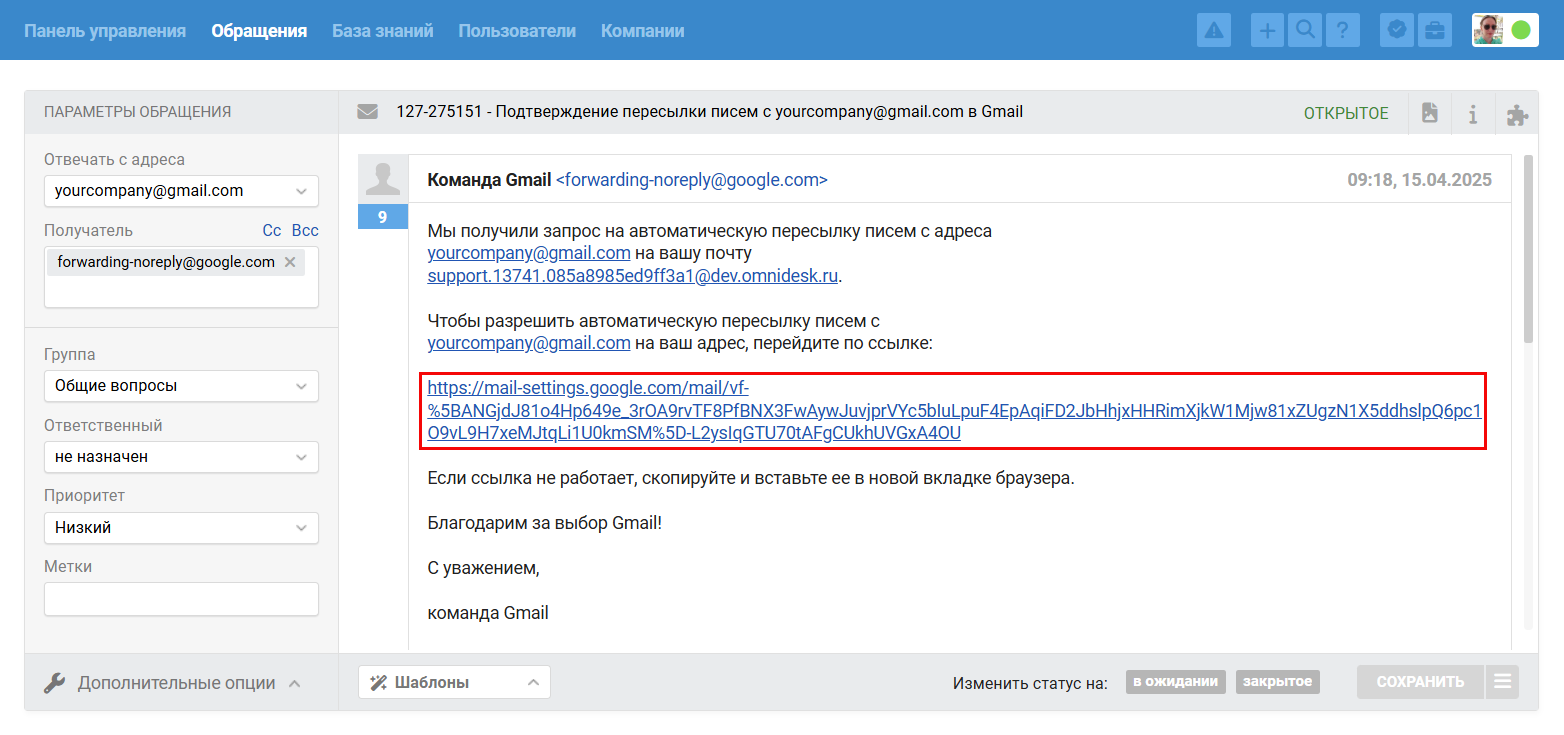1564x735 pixels.
Task: Toggle the green online status indicator
Action: pos(1521,31)
